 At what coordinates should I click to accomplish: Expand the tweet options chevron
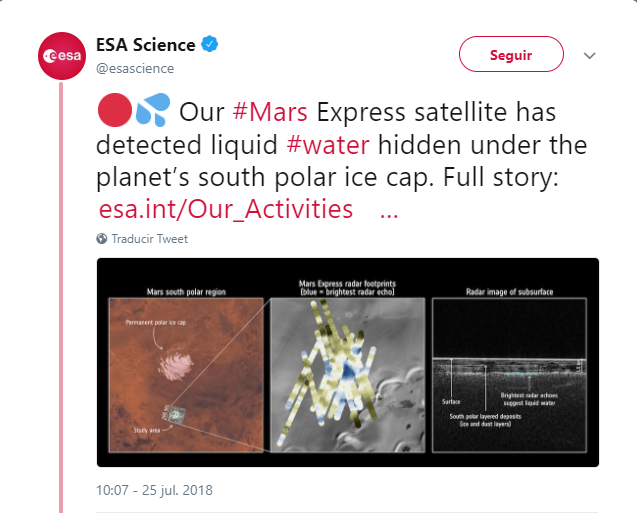tap(590, 55)
